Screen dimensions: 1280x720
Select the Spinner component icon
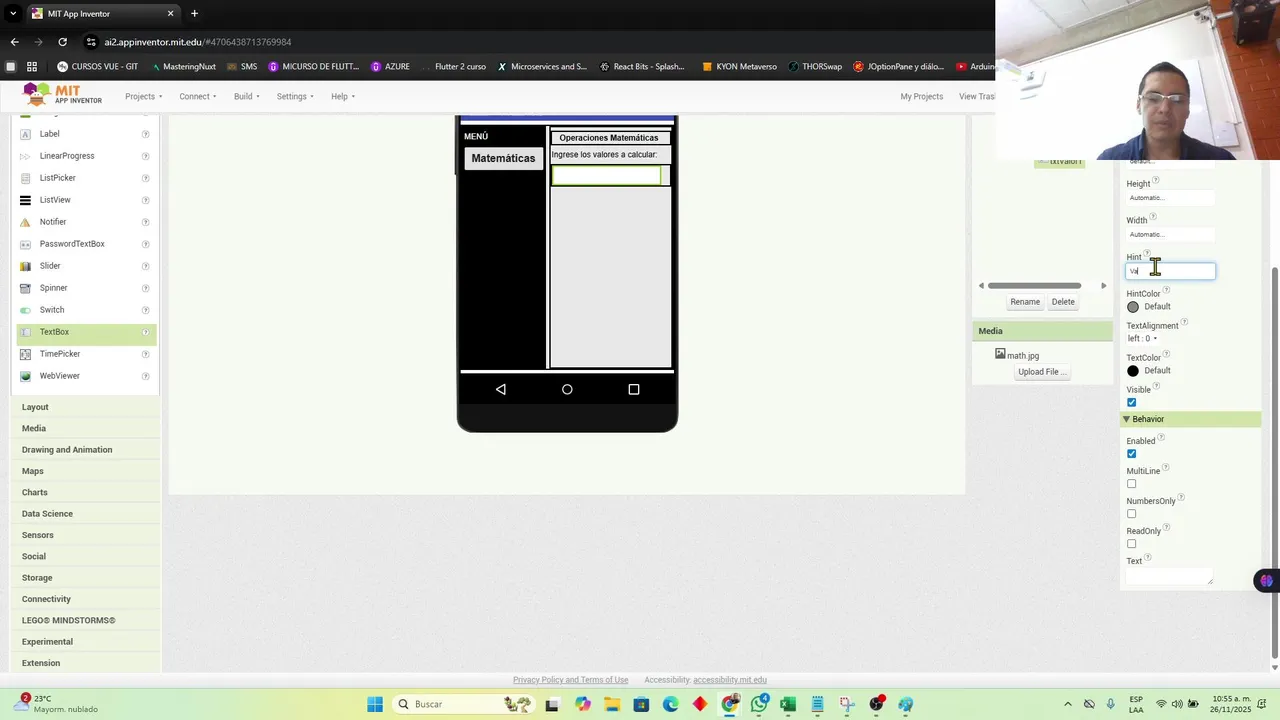25,288
